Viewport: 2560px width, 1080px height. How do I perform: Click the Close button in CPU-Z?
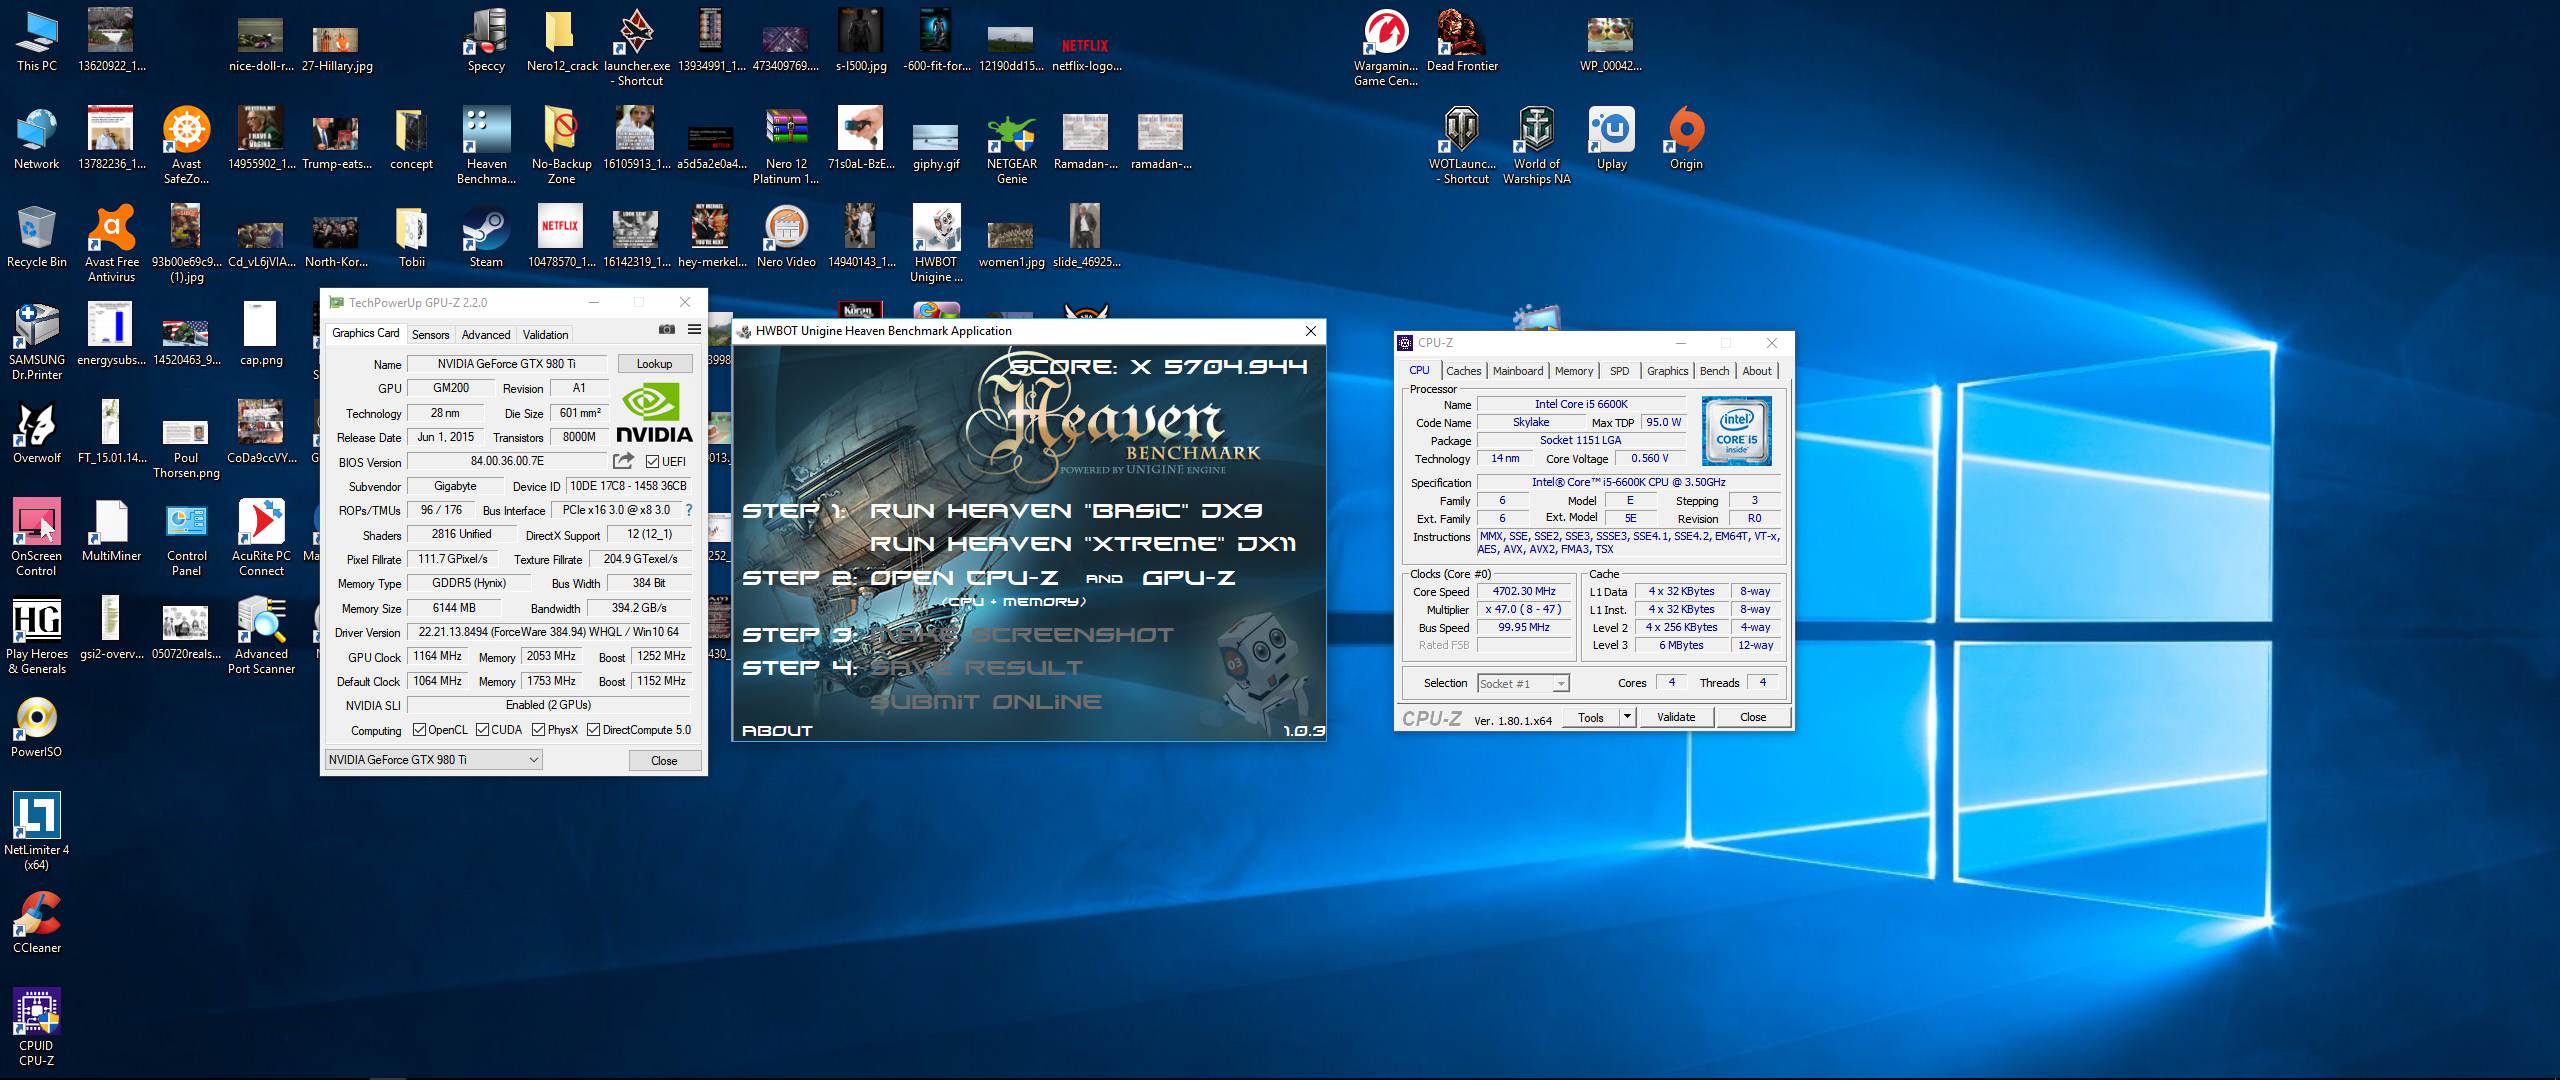pyautogui.click(x=1753, y=717)
